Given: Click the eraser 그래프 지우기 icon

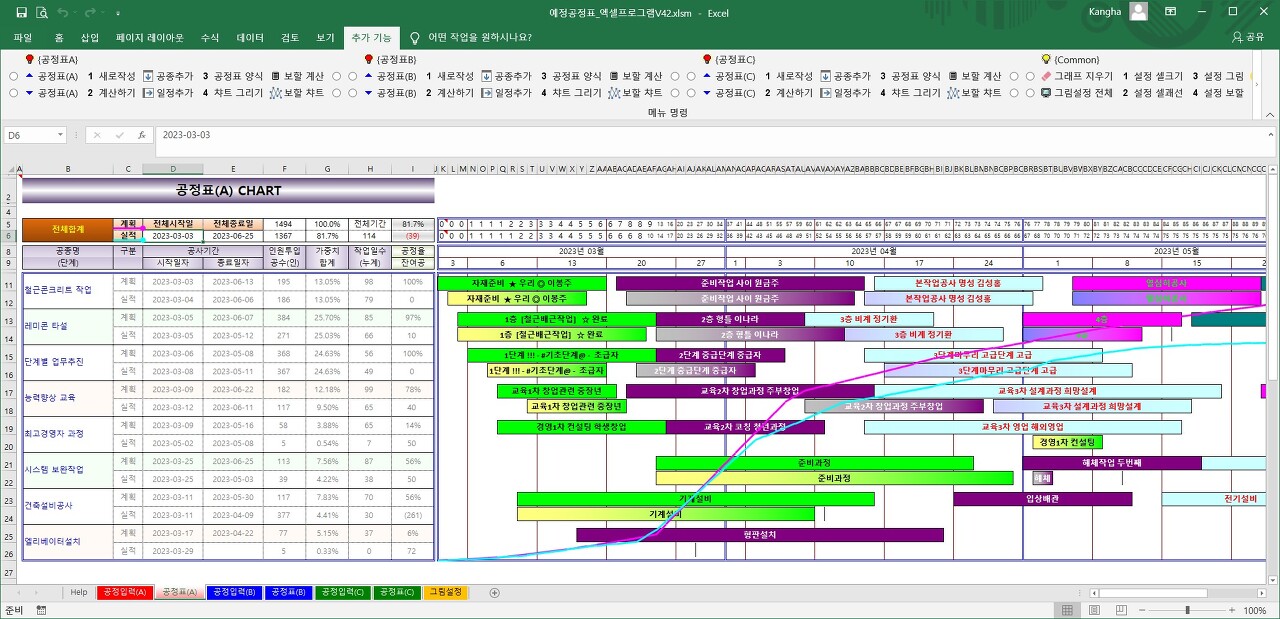Looking at the screenshot, I should [x=1046, y=76].
